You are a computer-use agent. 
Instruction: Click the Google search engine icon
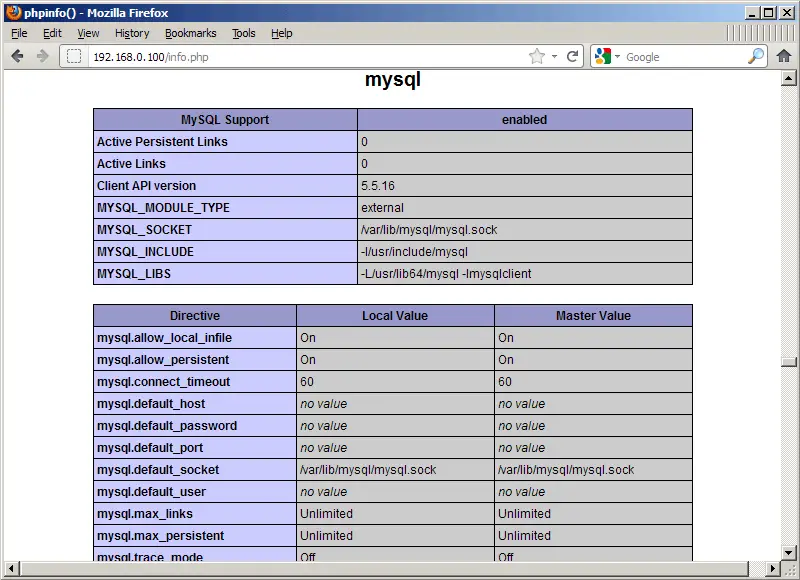(x=602, y=57)
